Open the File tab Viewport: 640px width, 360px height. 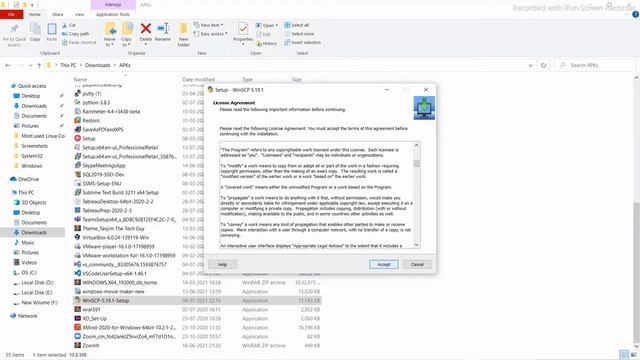point(11,14)
